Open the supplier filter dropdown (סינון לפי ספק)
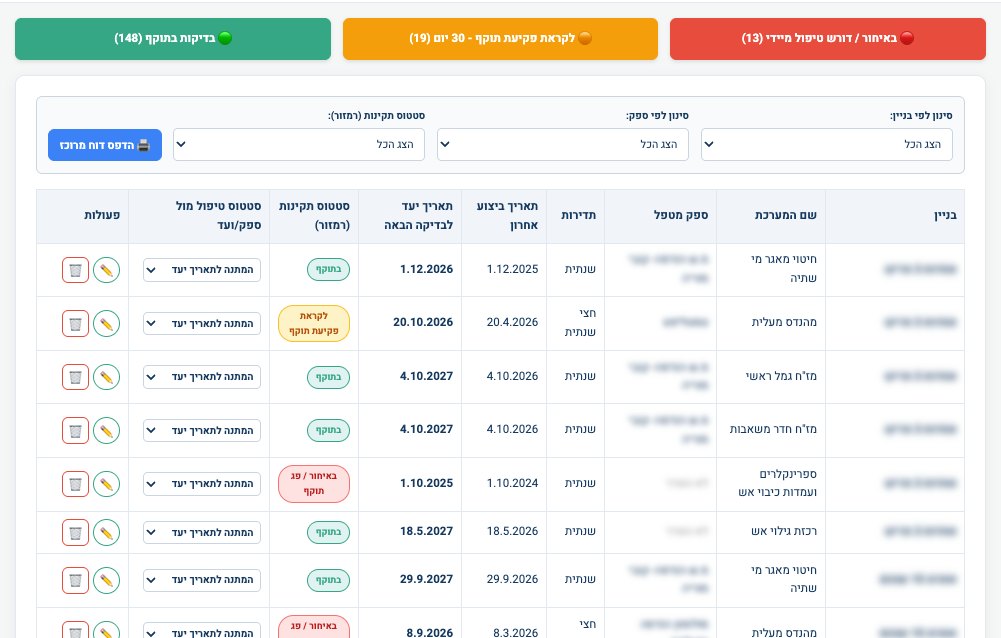 [x=562, y=144]
